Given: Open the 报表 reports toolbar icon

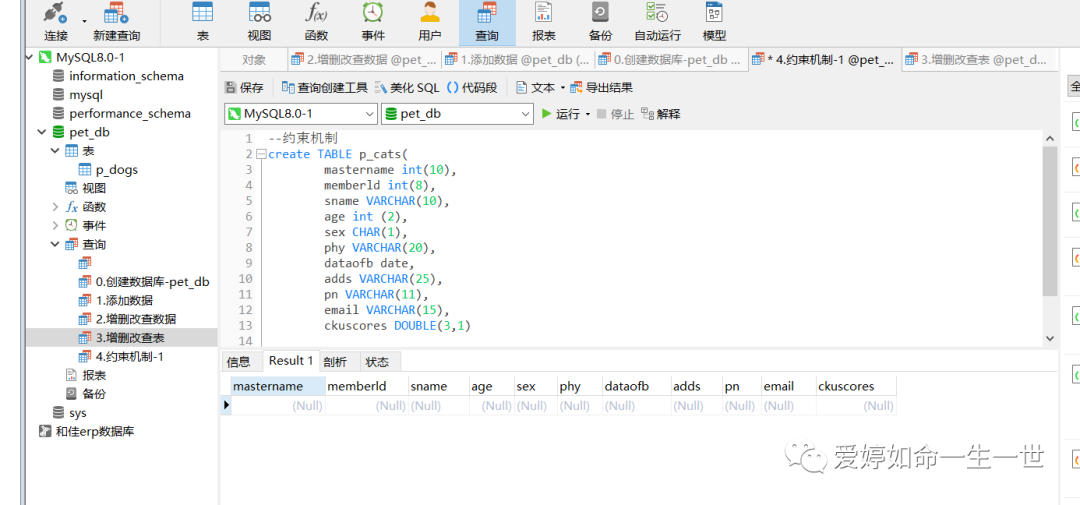Looking at the screenshot, I should pyautogui.click(x=544, y=22).
